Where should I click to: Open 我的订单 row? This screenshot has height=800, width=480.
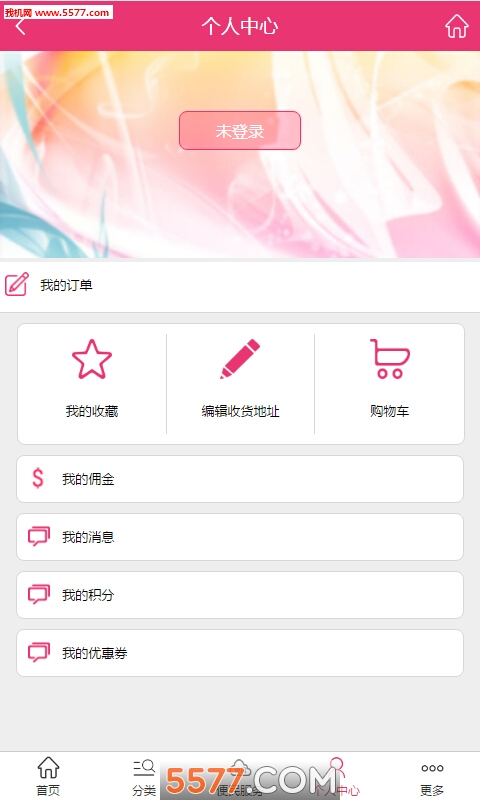click(240, 285)
